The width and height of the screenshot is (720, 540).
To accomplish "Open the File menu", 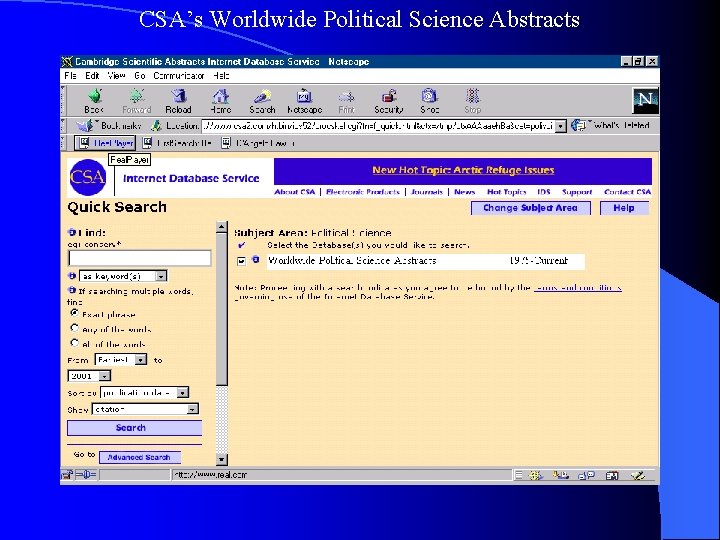I will [x=71, y=76].
